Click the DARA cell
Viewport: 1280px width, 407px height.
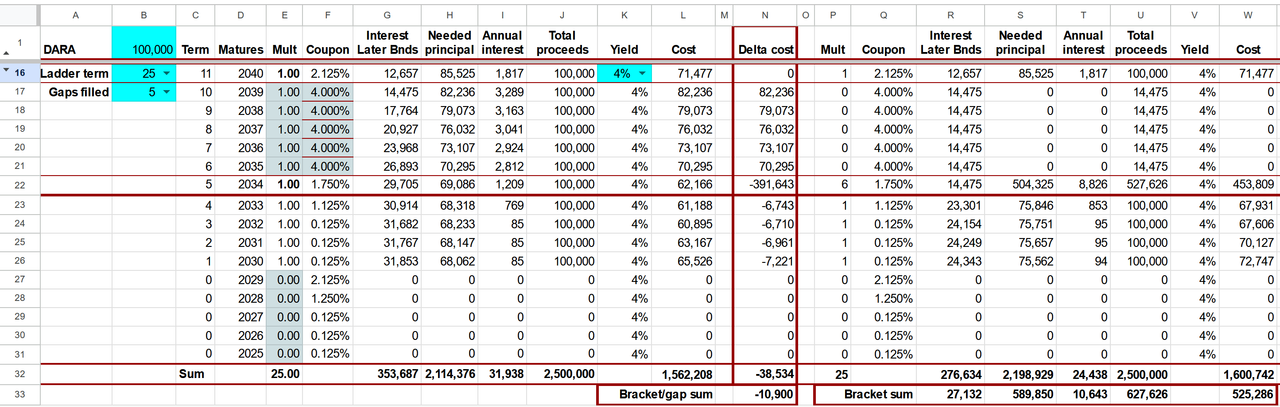tap(76, 43)
